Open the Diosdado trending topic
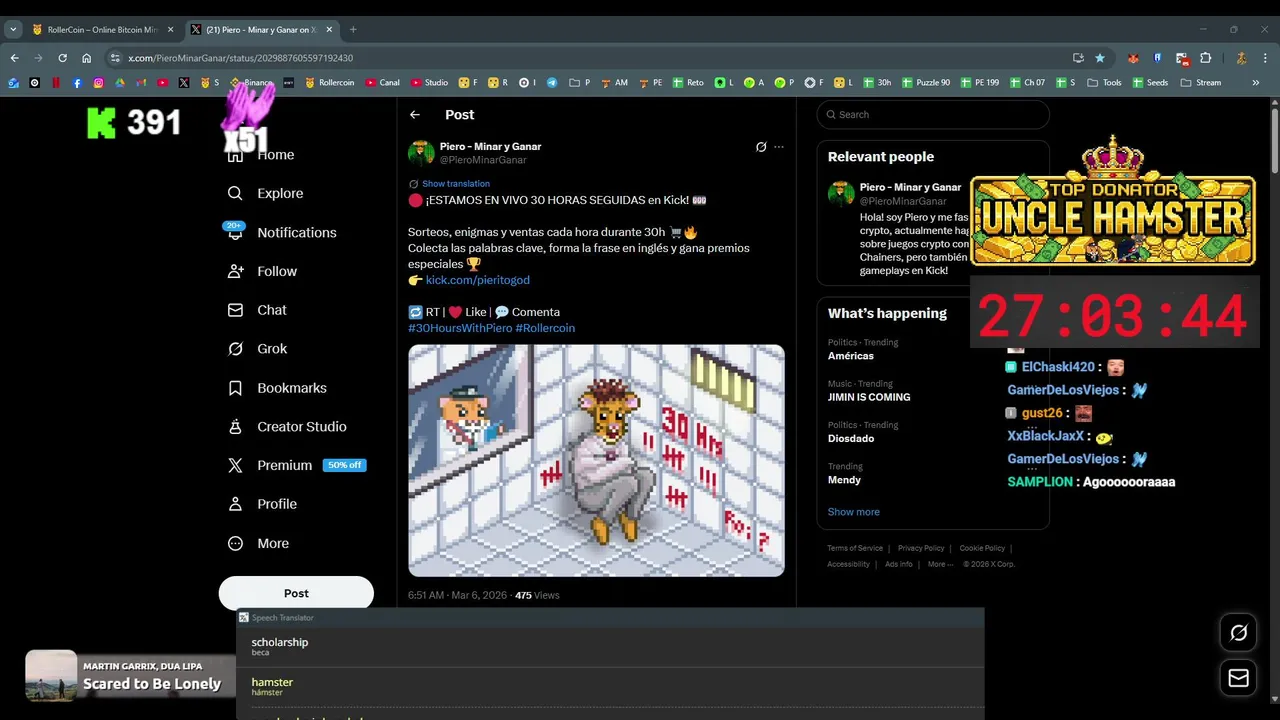 point(851,438)
